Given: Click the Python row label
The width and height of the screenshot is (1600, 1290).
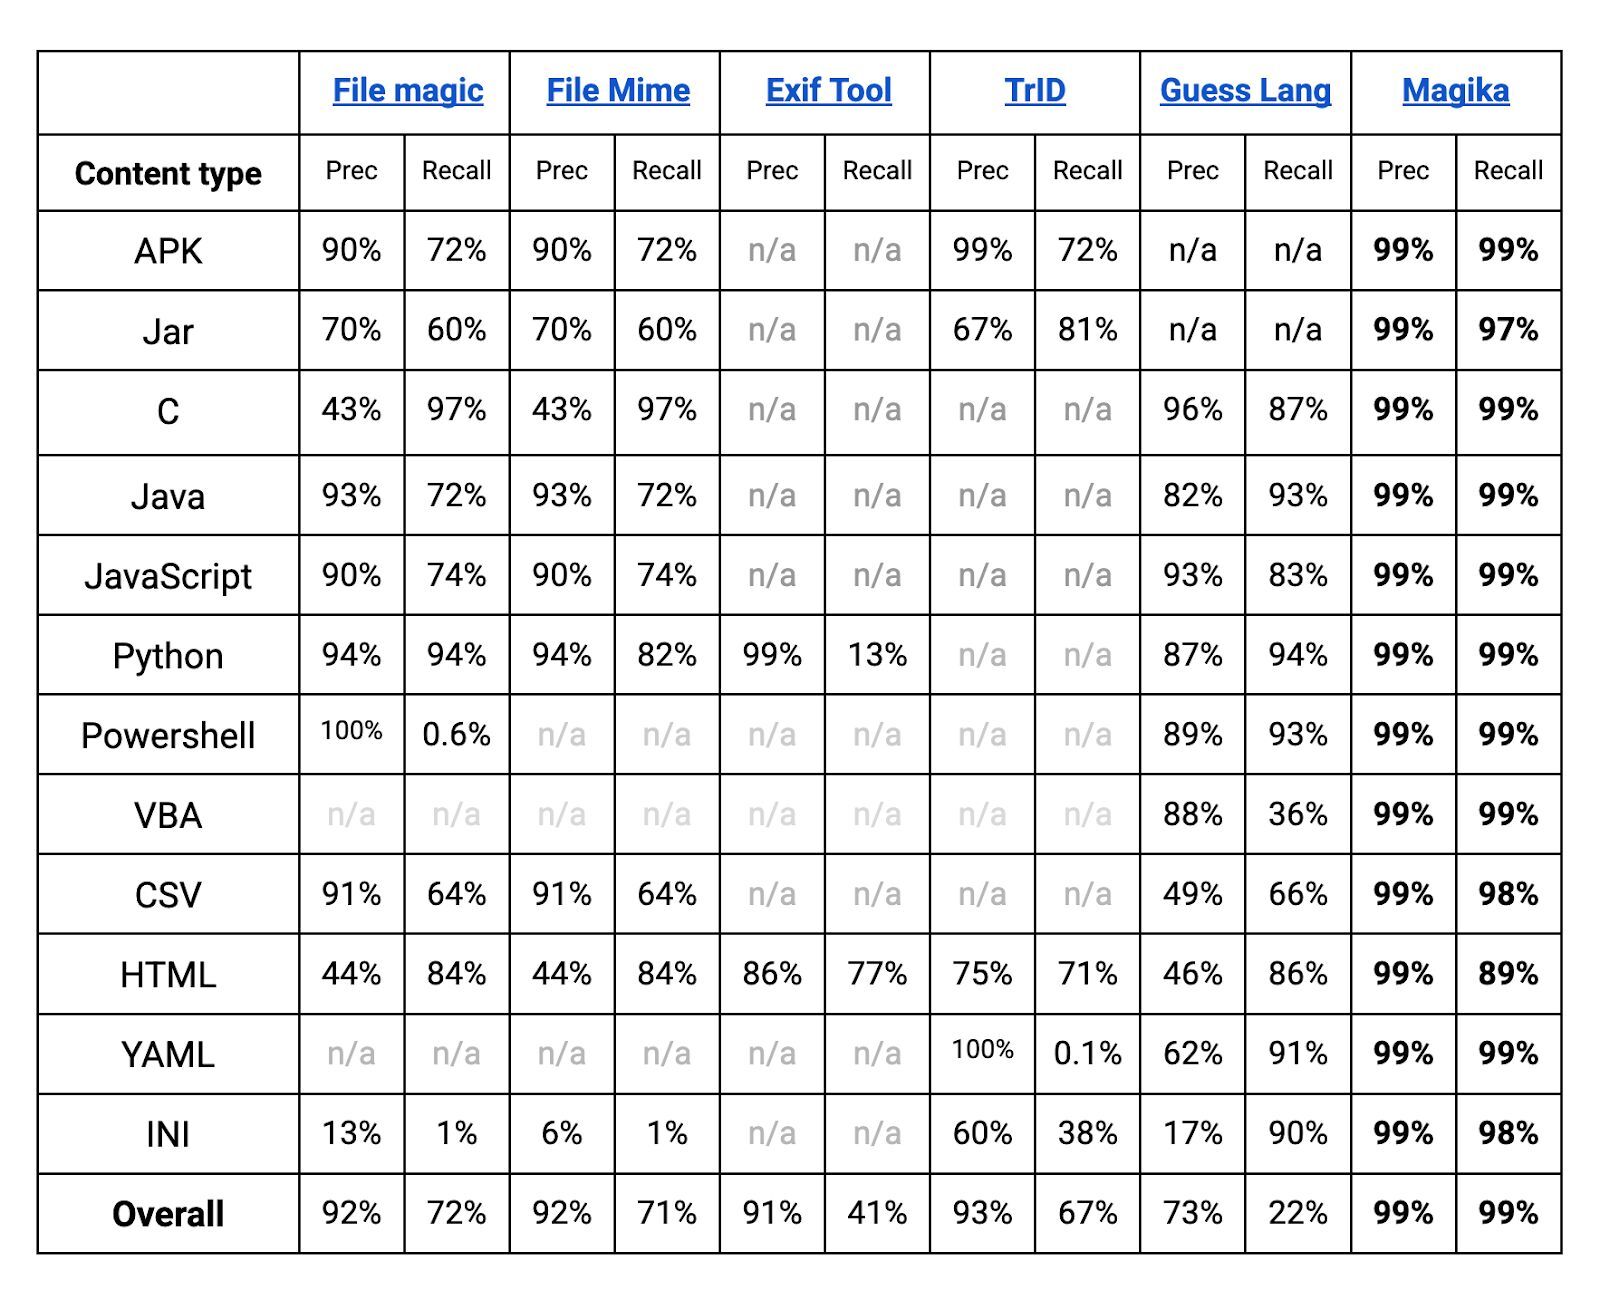Looking at the screenshot, I should 168,656.
